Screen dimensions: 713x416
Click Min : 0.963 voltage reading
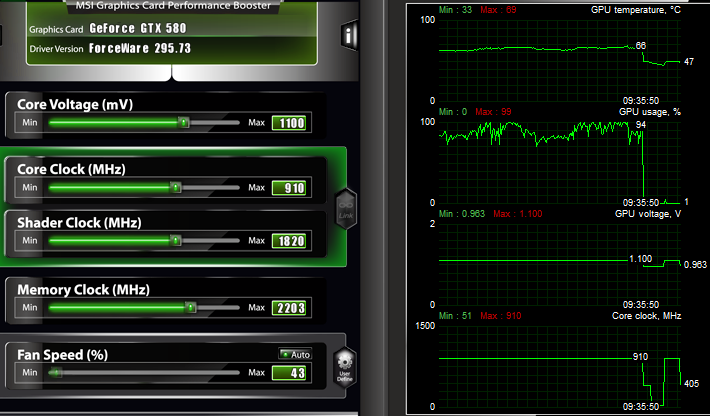pos(462,214)
